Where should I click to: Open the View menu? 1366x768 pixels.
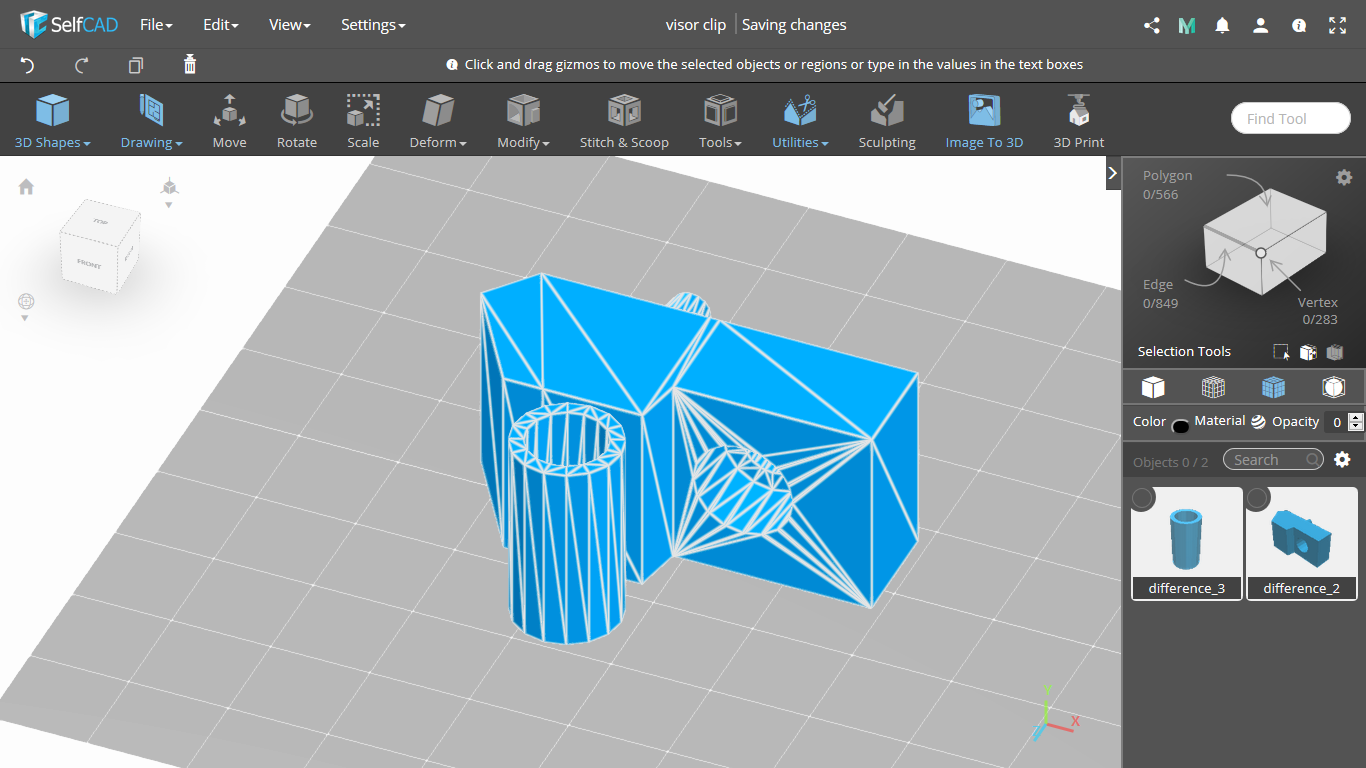[290, 25]
